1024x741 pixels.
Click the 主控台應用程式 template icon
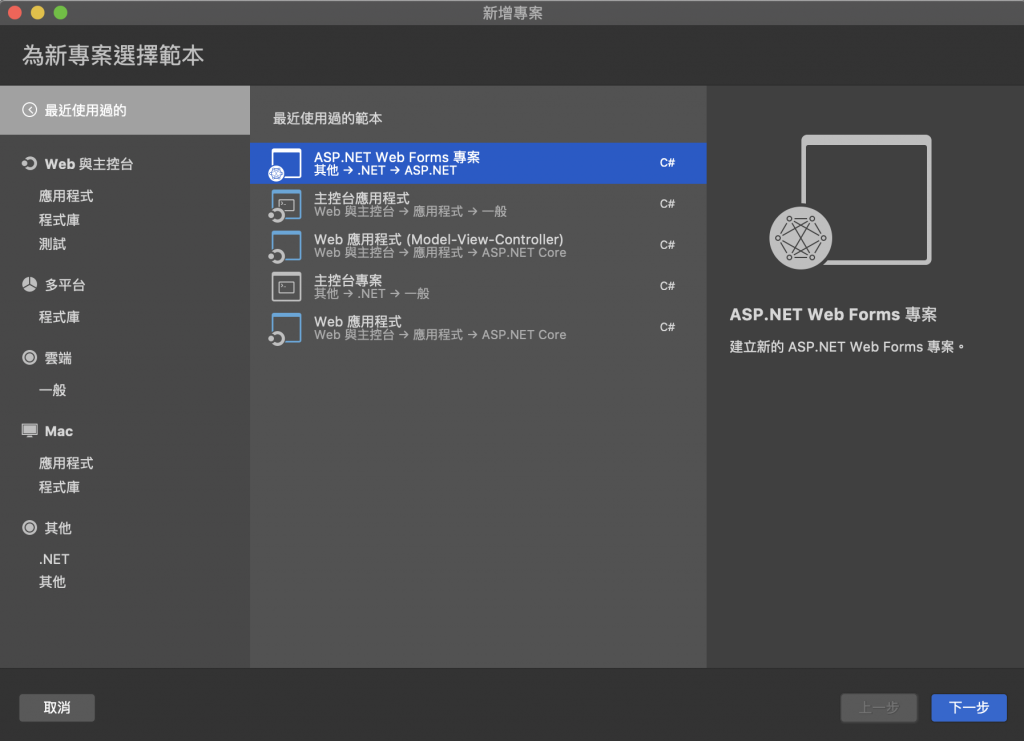pyautogui.click(x=285, y=204)
